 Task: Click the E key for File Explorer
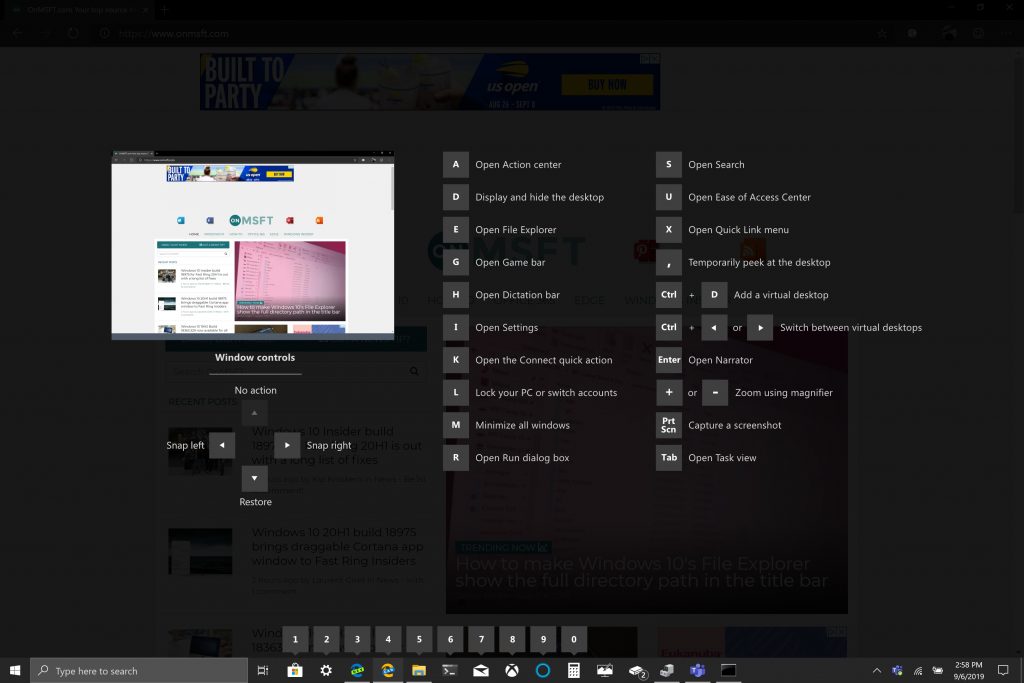[x=456, y=230]
